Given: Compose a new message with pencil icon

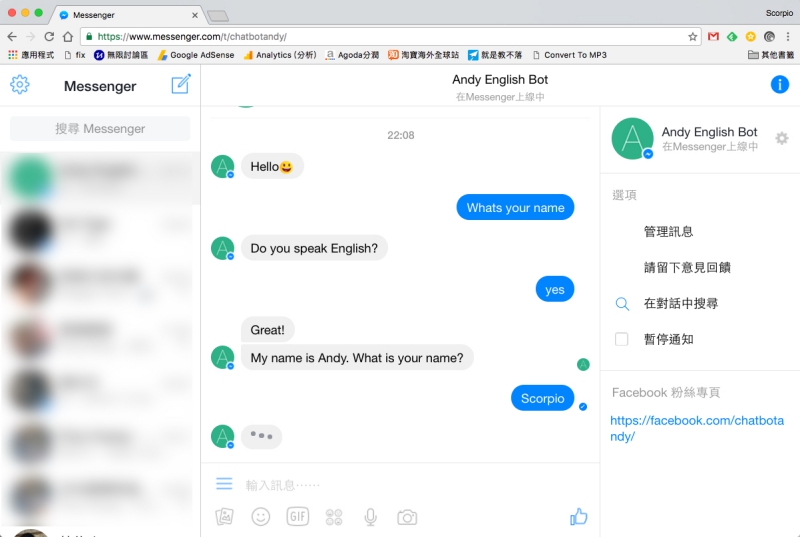Looking at the screenshot, I should [181, 84].
